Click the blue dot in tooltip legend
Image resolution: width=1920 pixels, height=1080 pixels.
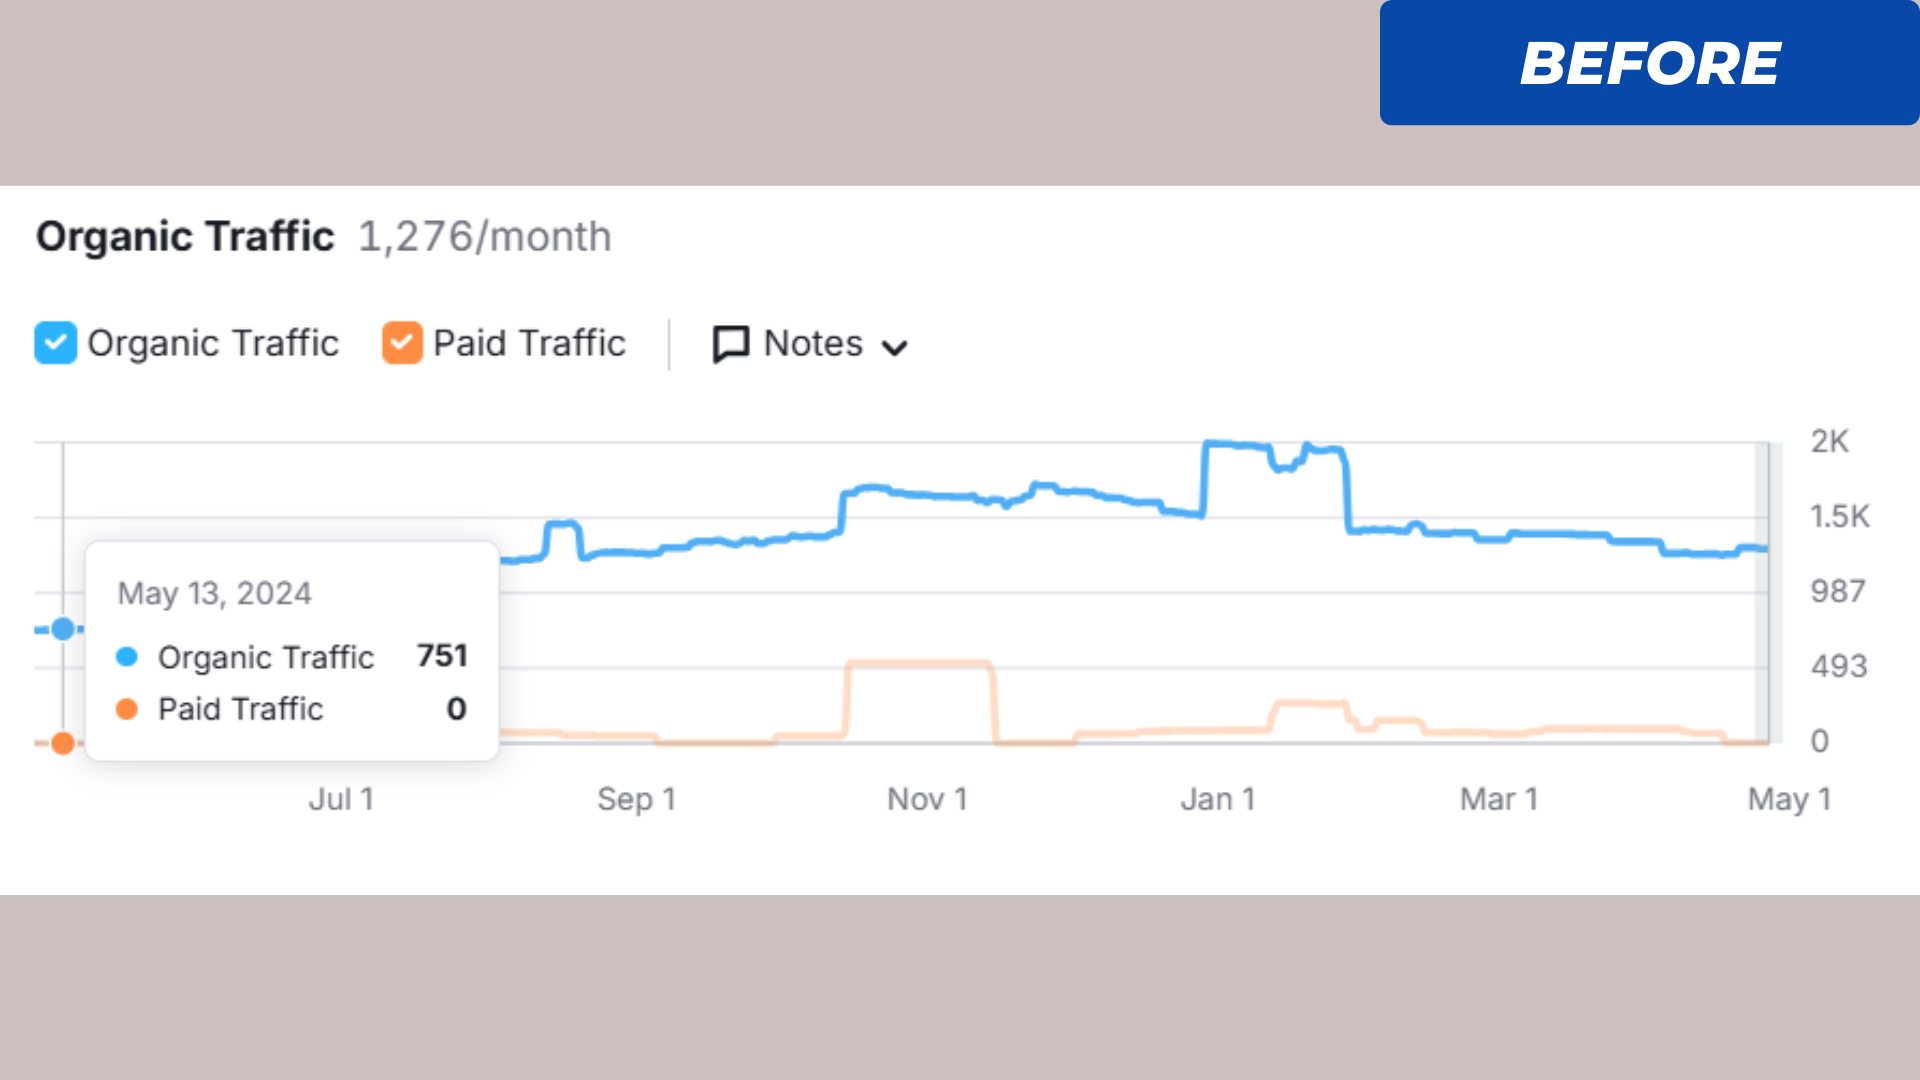tap(127, 657)
